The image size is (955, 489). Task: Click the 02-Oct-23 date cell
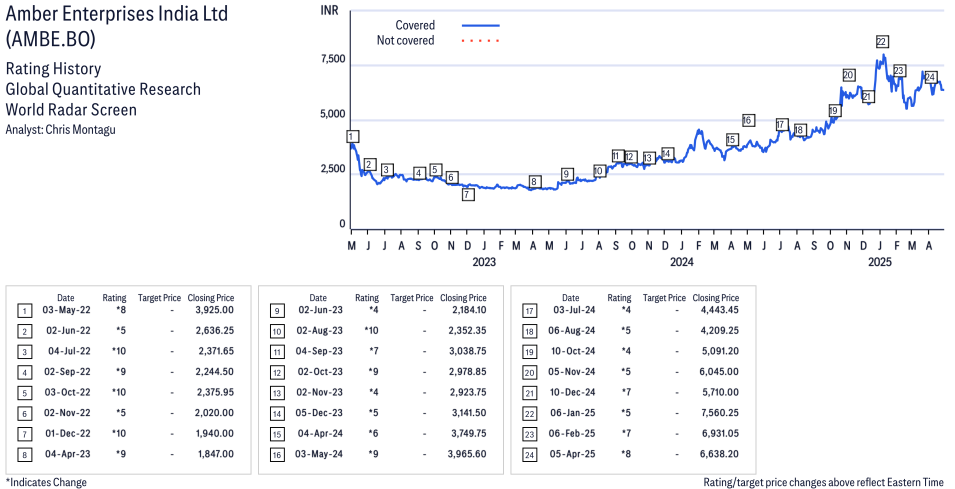click(x=320, y=372)
